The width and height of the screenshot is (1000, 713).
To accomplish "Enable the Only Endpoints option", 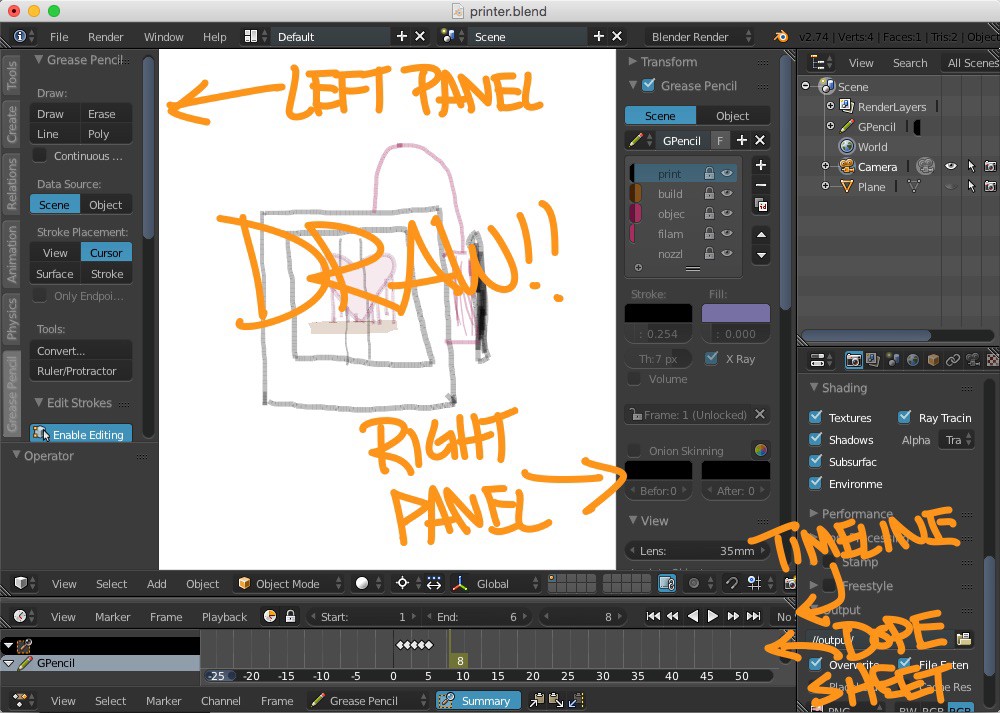I will click(38, 296).
